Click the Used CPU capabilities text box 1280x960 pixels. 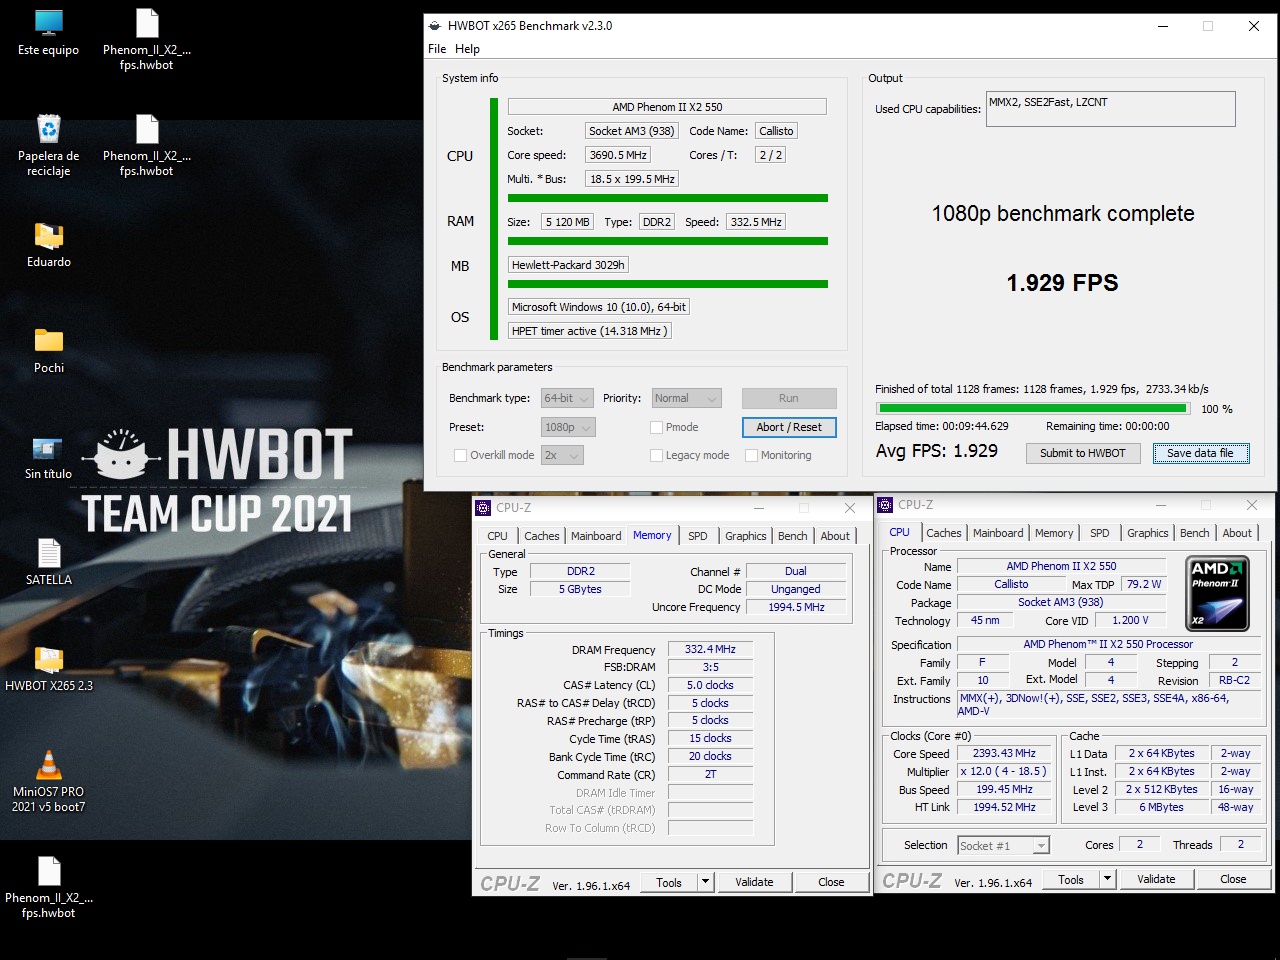tap(1110, 109)
